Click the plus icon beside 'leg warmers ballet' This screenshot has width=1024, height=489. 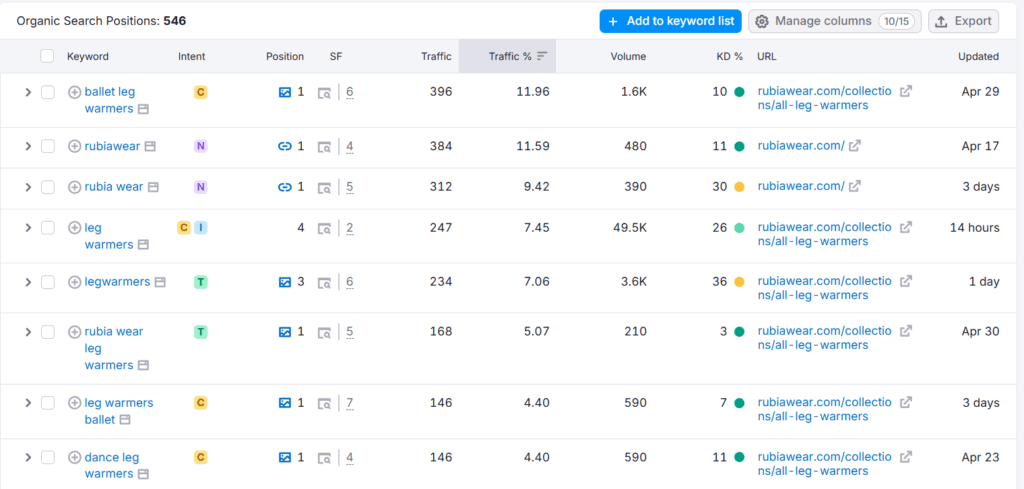(74, 403)
